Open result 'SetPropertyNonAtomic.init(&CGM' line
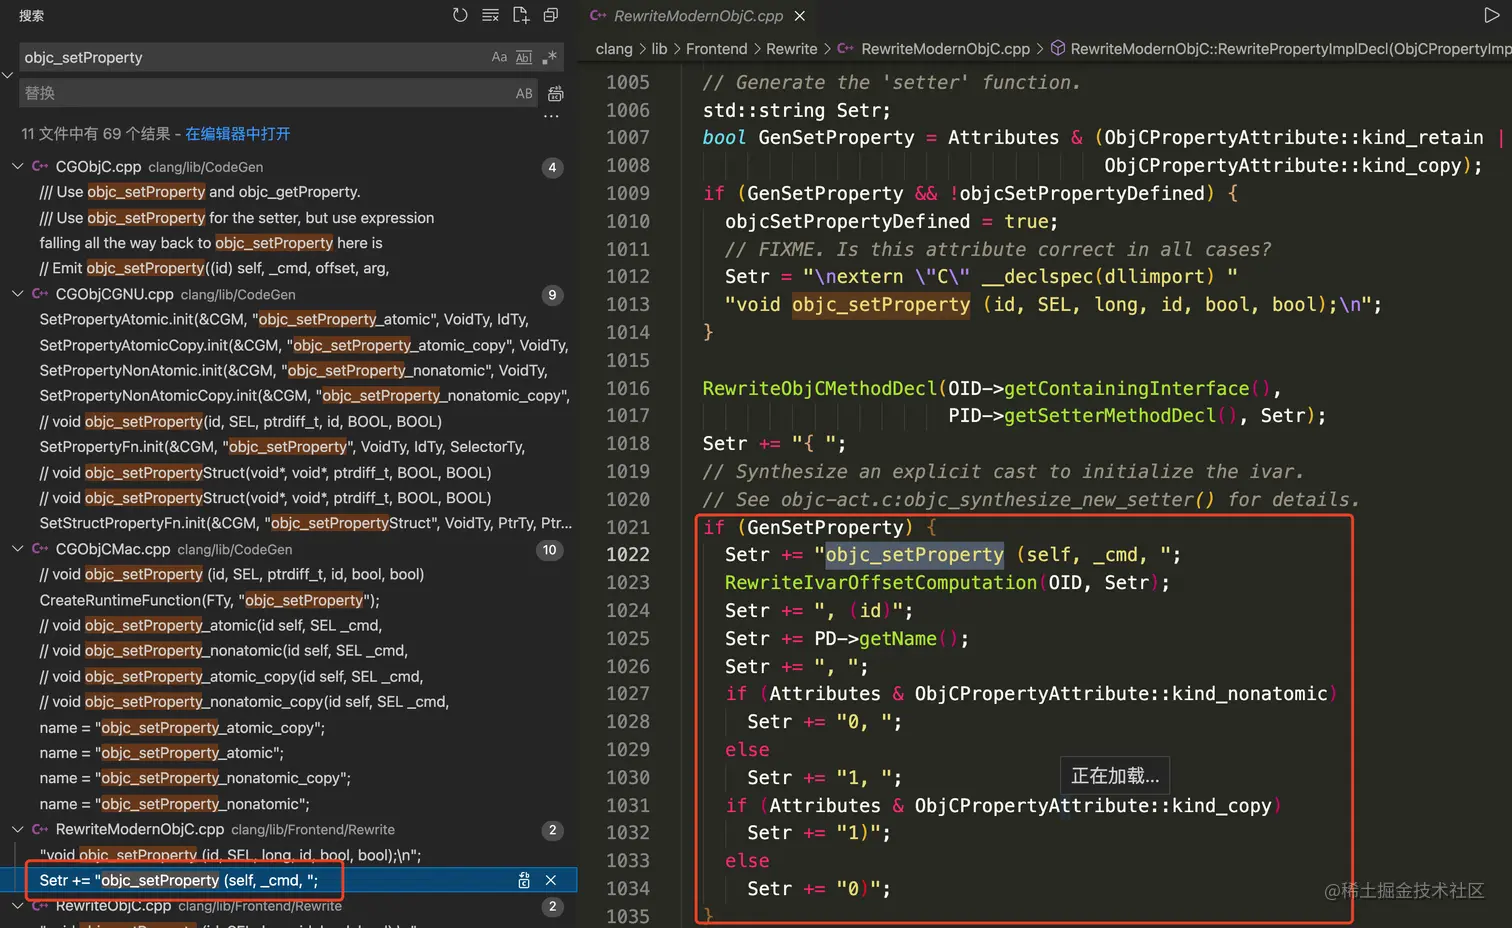The image size is (1512, 928). (x=293, y=370)
